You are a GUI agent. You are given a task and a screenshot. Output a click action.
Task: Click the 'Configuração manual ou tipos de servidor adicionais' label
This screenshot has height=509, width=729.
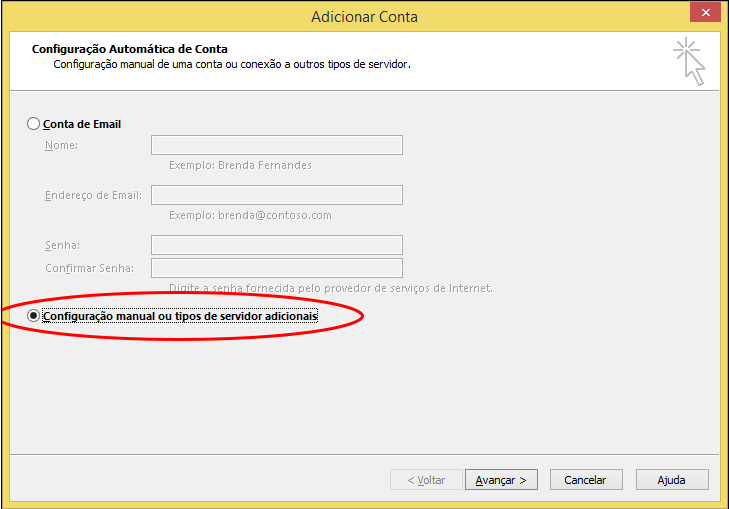pos(180,316)
